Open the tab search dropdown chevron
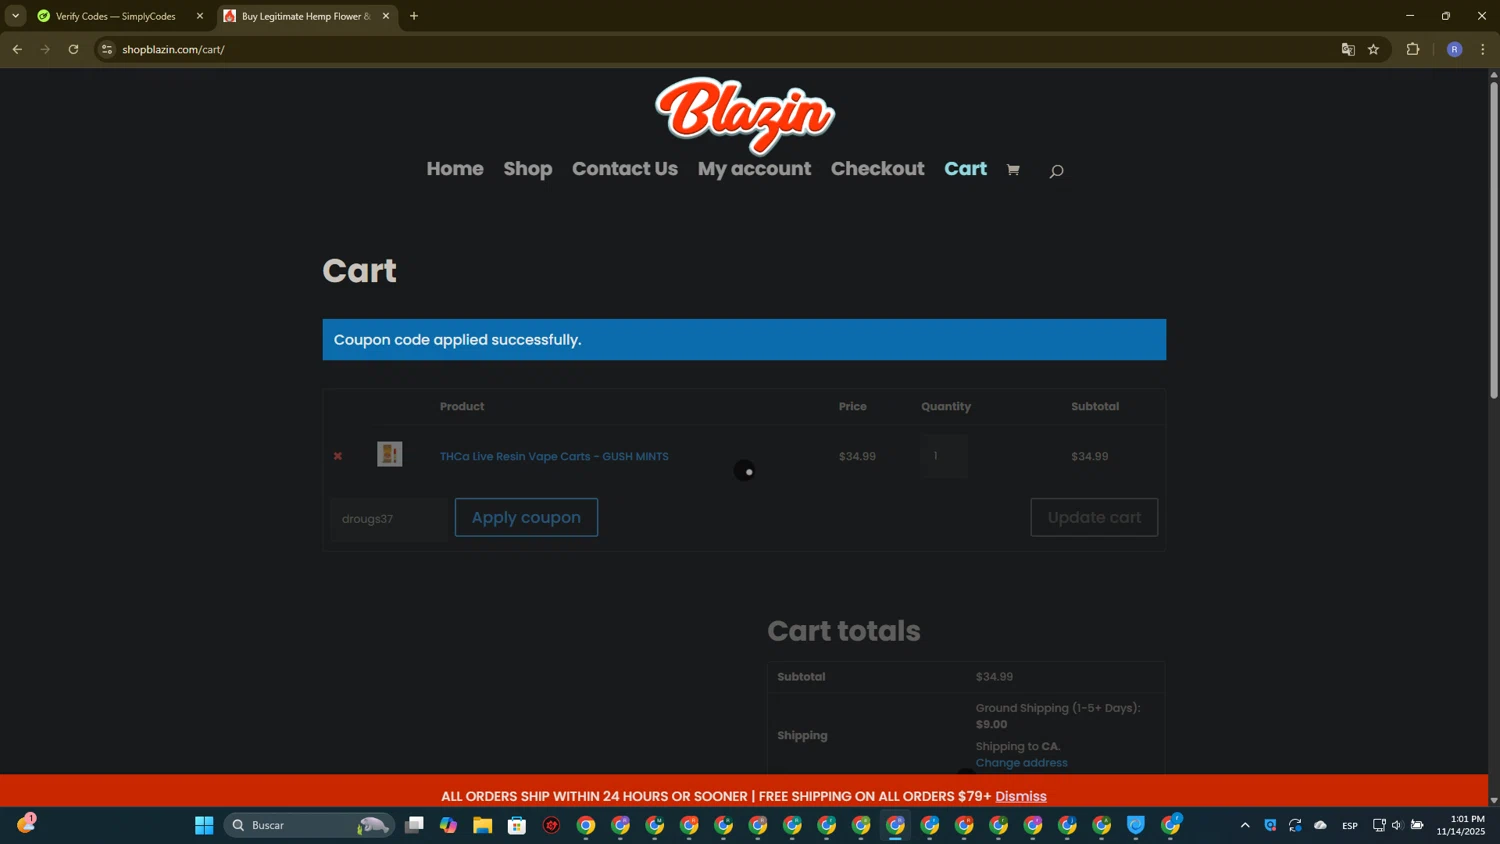 point(15,16)
